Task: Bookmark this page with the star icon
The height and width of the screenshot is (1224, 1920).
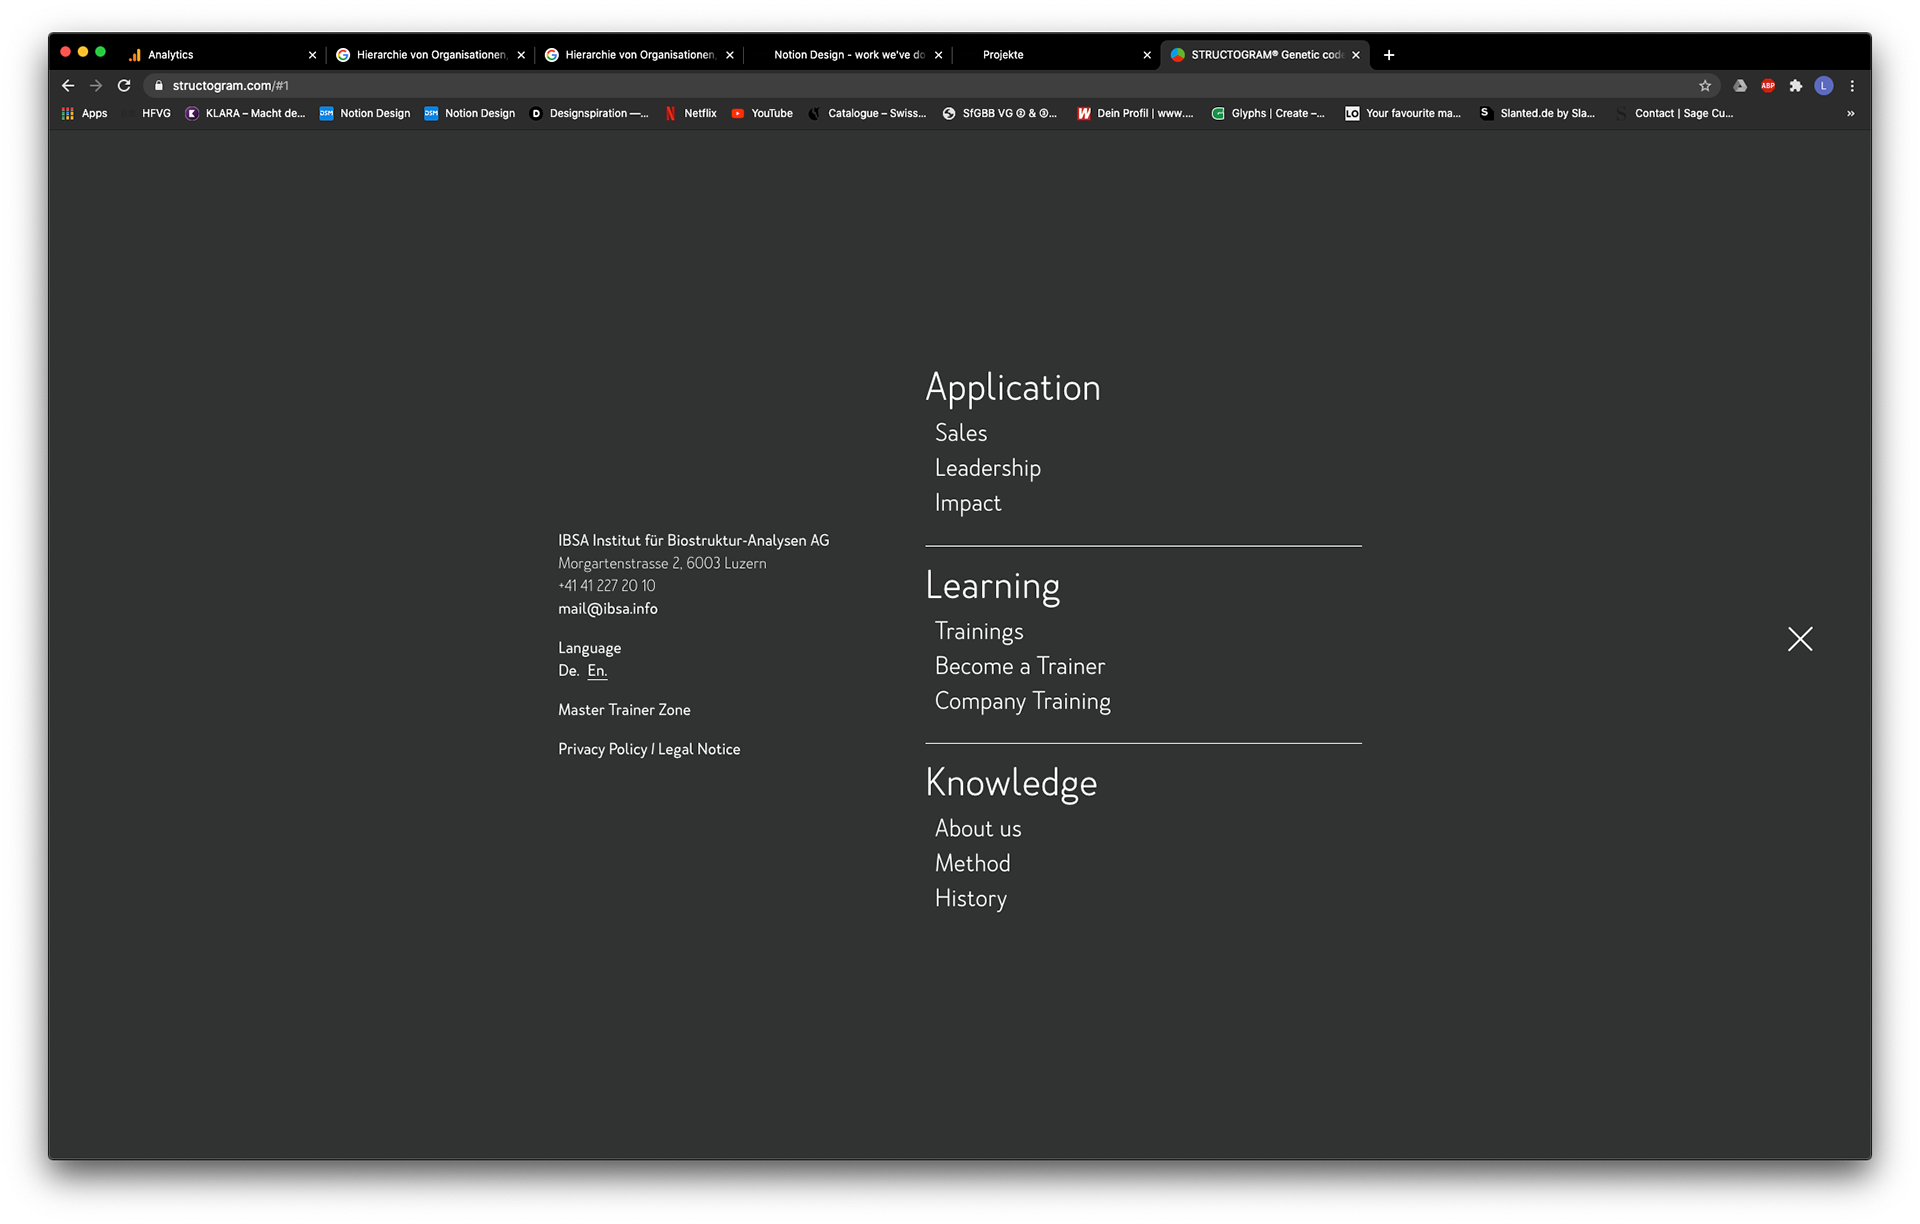Action: (x=1705, y=86)
